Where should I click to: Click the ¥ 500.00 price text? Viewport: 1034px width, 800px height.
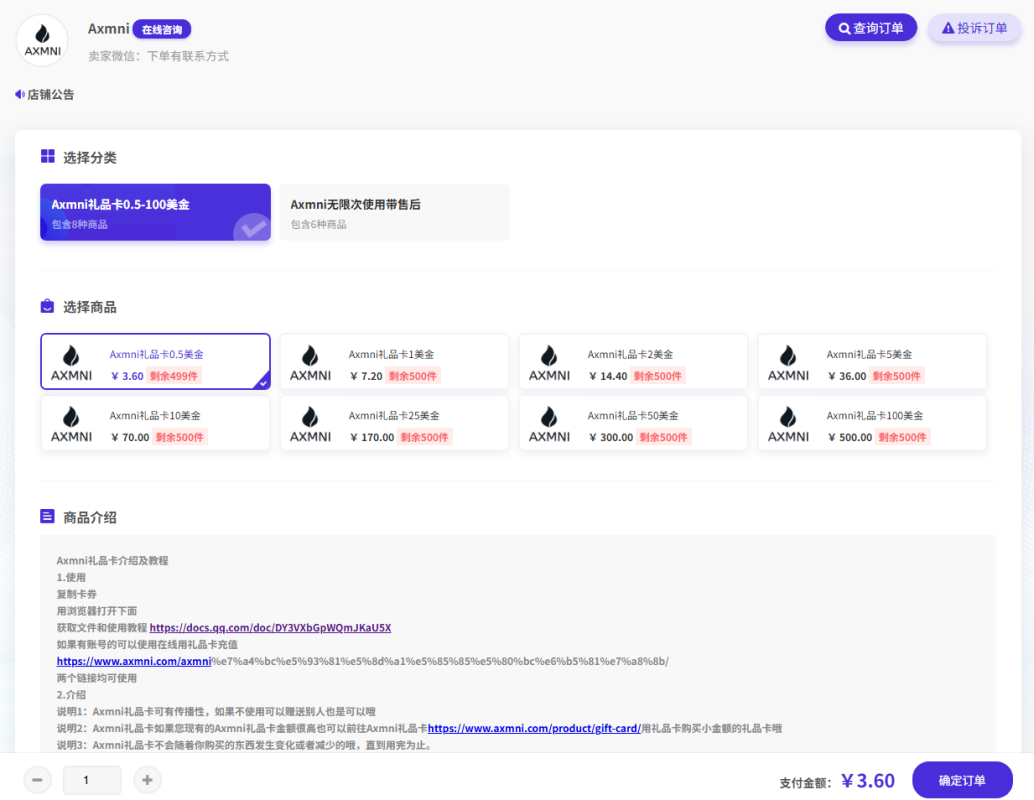pyautogui.click(x=850, y=437)
